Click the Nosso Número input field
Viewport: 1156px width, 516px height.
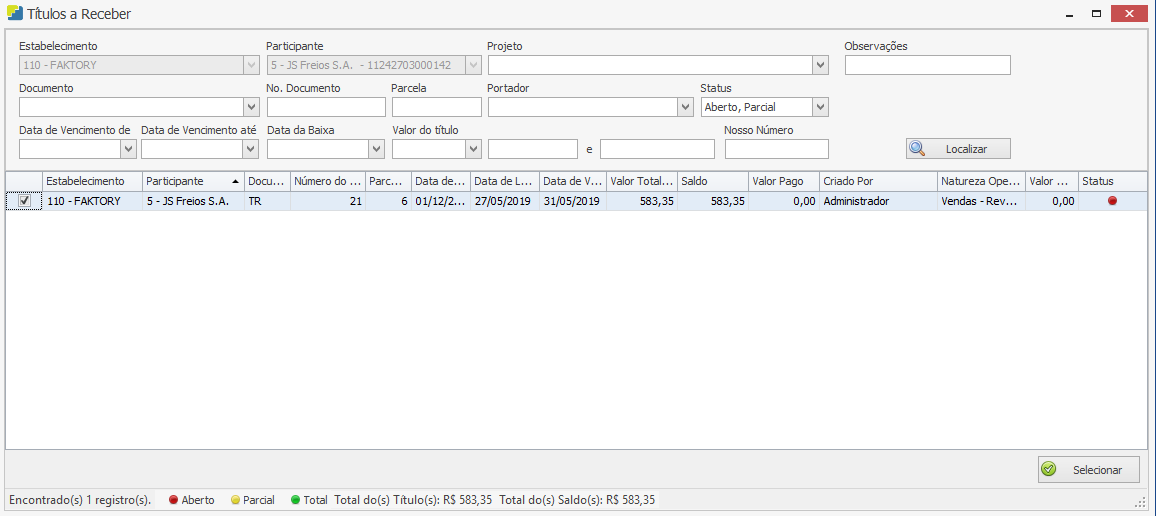[776, 149]
